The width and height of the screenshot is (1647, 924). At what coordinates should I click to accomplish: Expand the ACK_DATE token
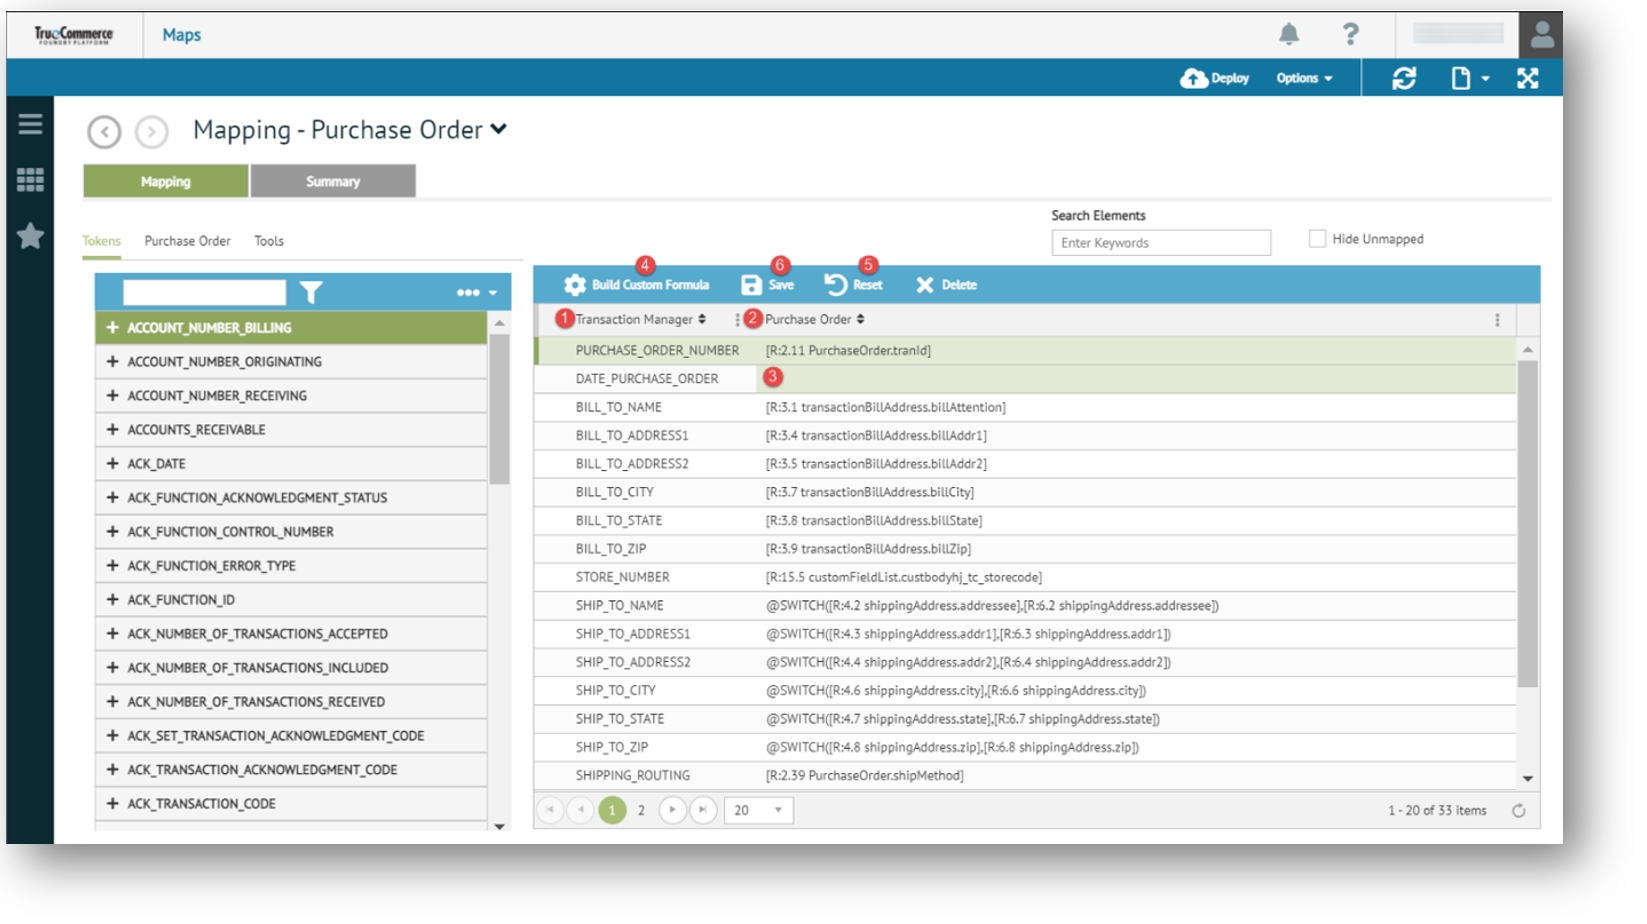click(x=112, y=464)
